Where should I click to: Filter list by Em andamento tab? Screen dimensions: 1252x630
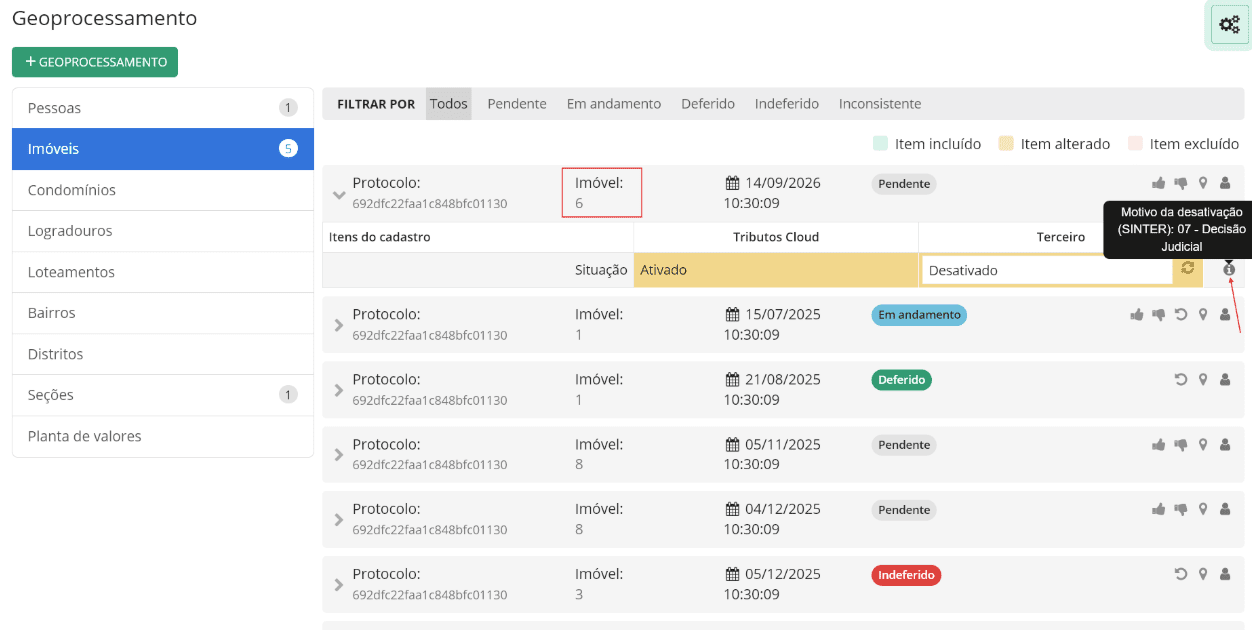click(614, 104)
